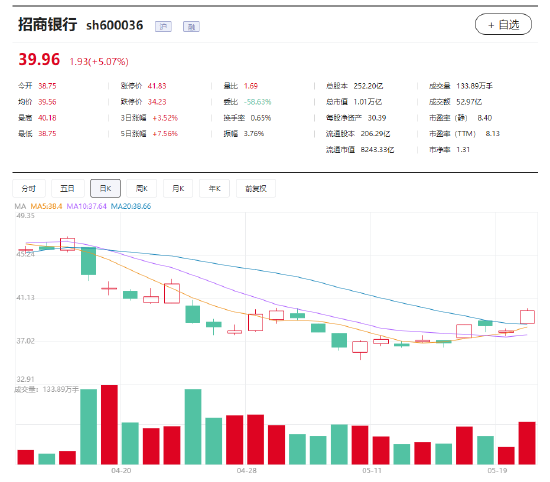Click the latest red volume bar
The height and width of the screenshot is (482, 550).
(527, 443)
